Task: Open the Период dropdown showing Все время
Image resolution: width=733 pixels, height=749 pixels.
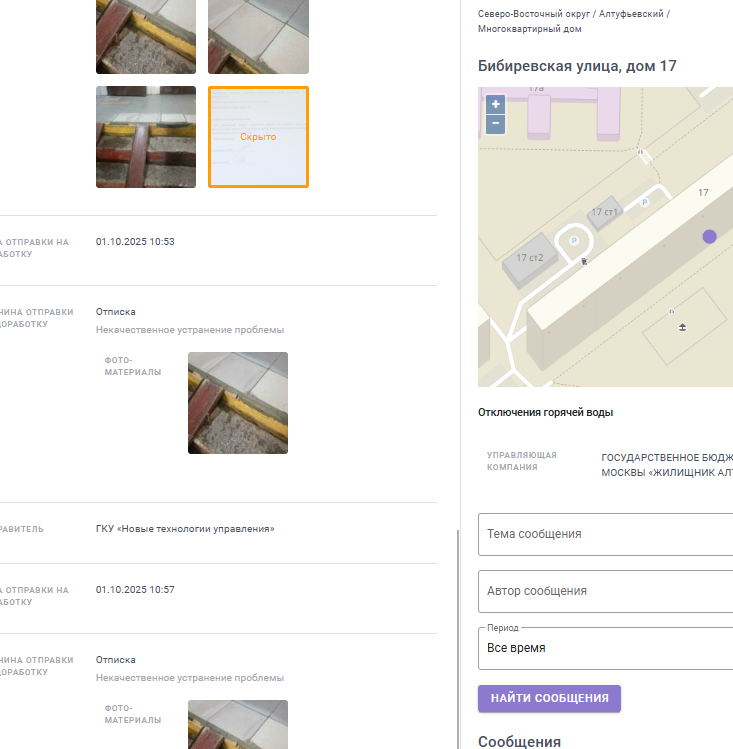Action: click(x=606, y=648)
